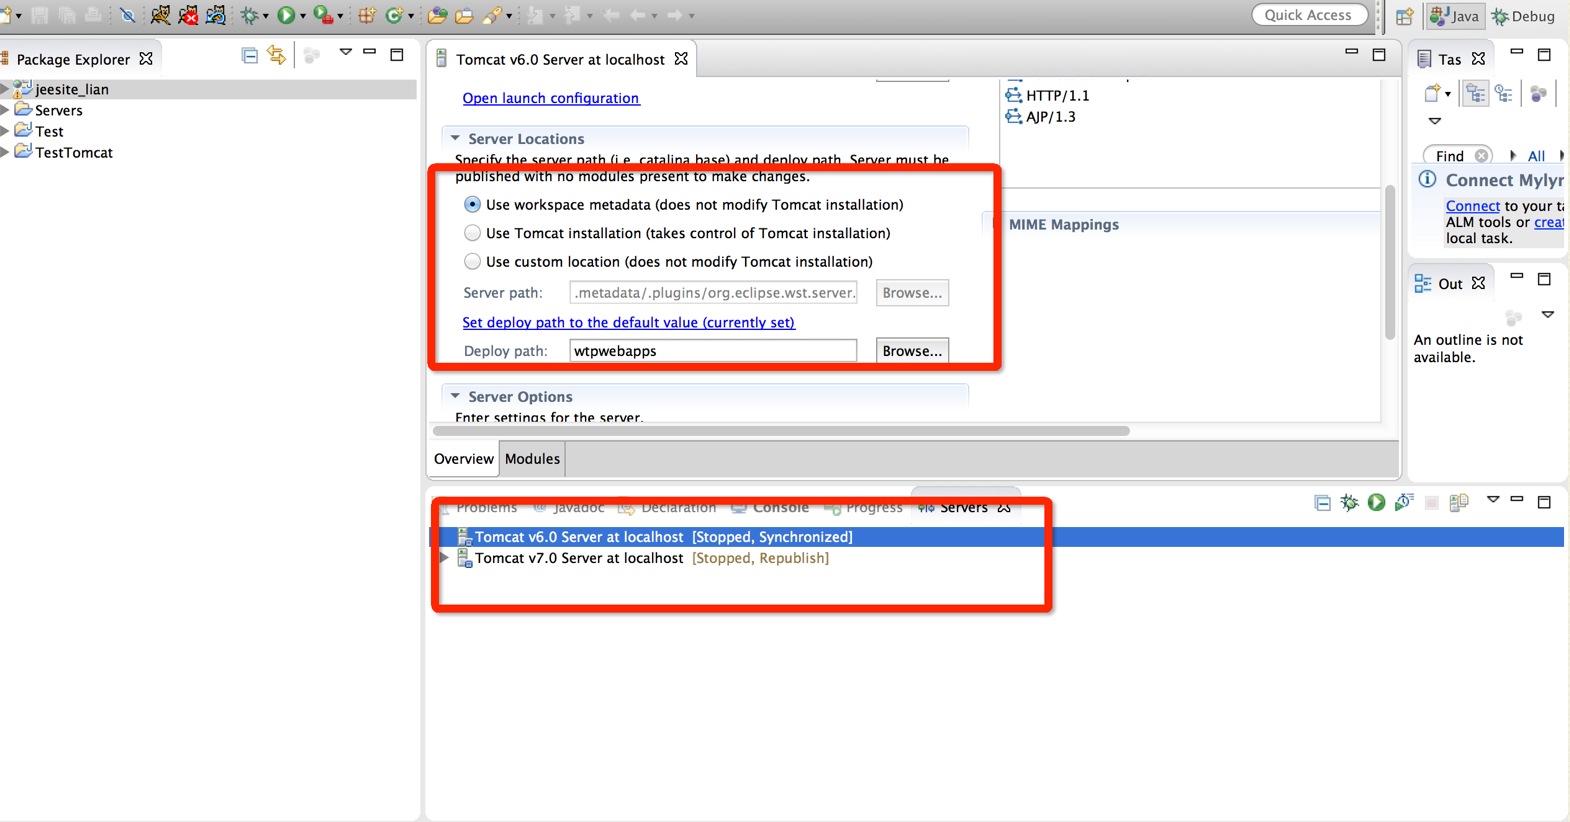
Task: Select Use Tomcat installation radio button
Action: click(x=472, y=233)
